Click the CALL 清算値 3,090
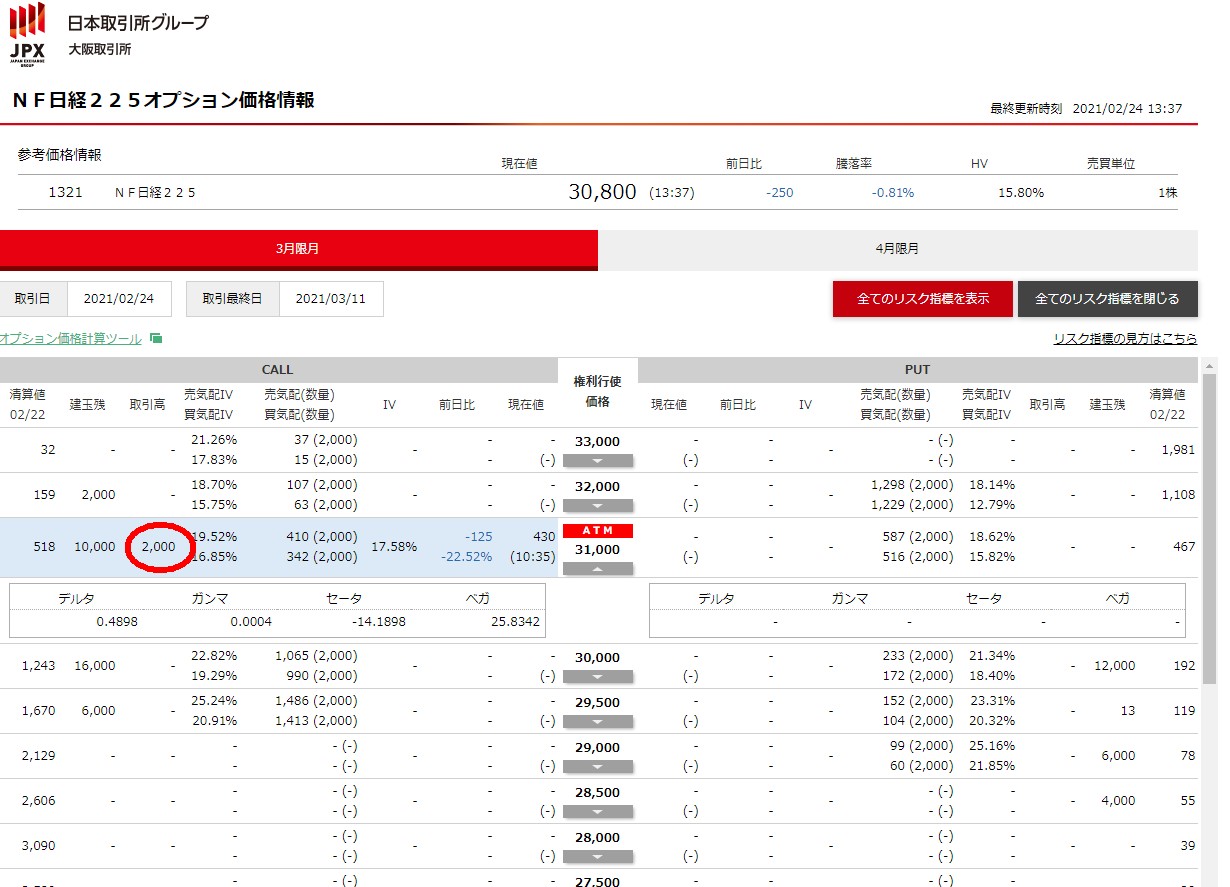 tap(38, 846)
